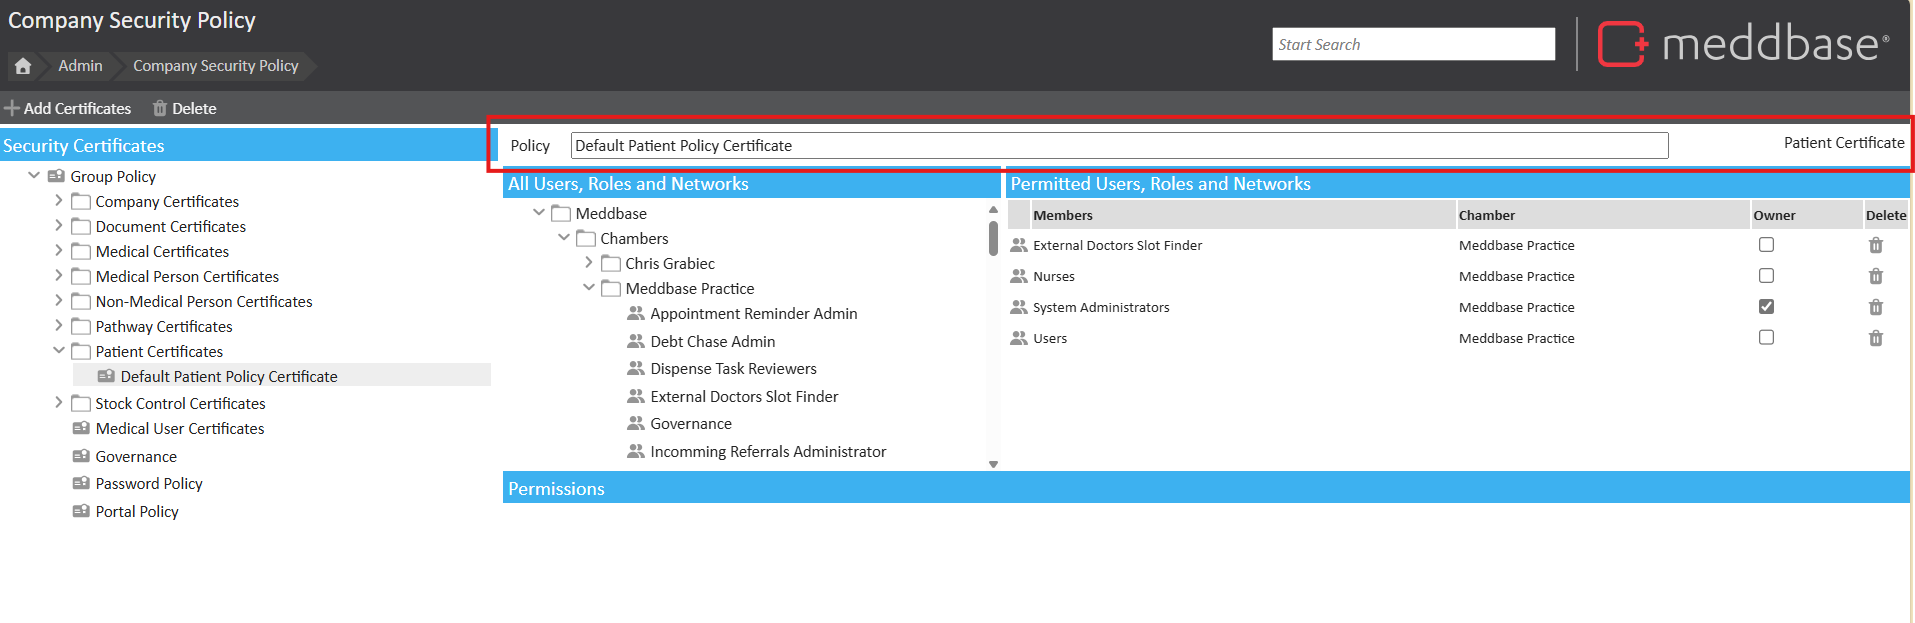Expand the Chris Grabiec chamber node
Viewport: 1915px width, 623px height.
pos(589,263)
